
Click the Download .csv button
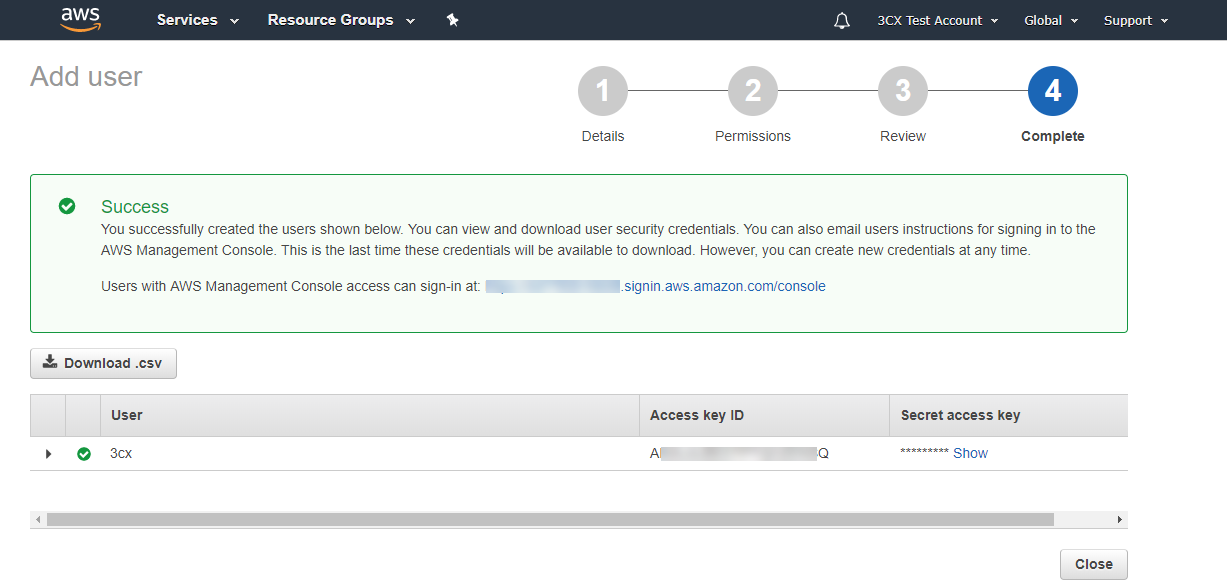tap(104, 363)
